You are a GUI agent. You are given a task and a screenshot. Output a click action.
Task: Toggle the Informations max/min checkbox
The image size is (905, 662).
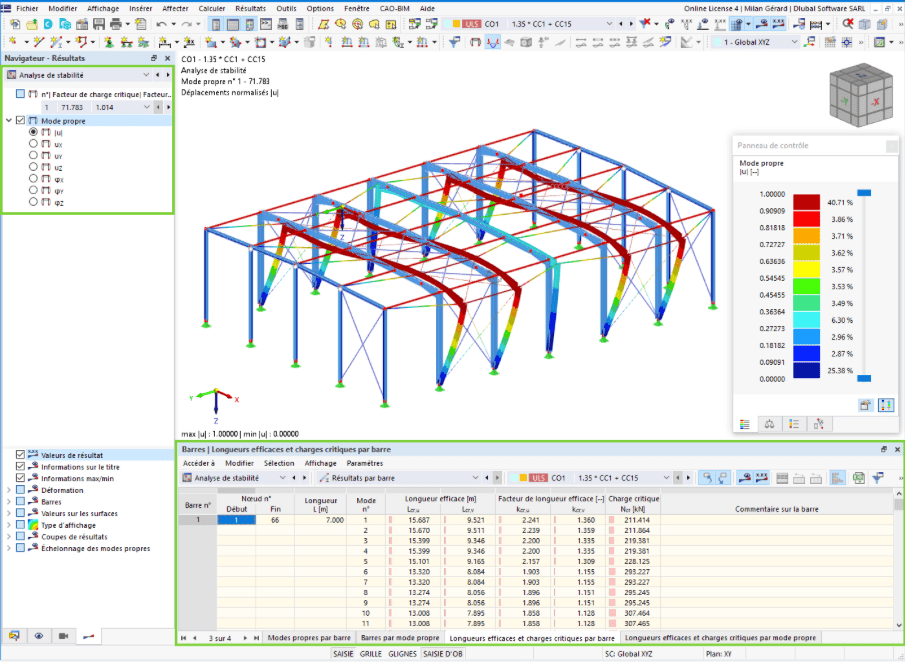coord(21,478)
